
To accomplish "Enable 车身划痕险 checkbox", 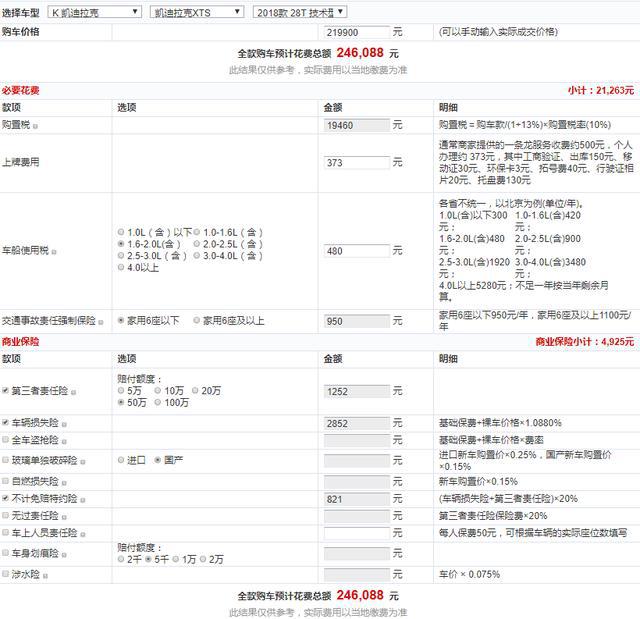I will coord(5,553).
